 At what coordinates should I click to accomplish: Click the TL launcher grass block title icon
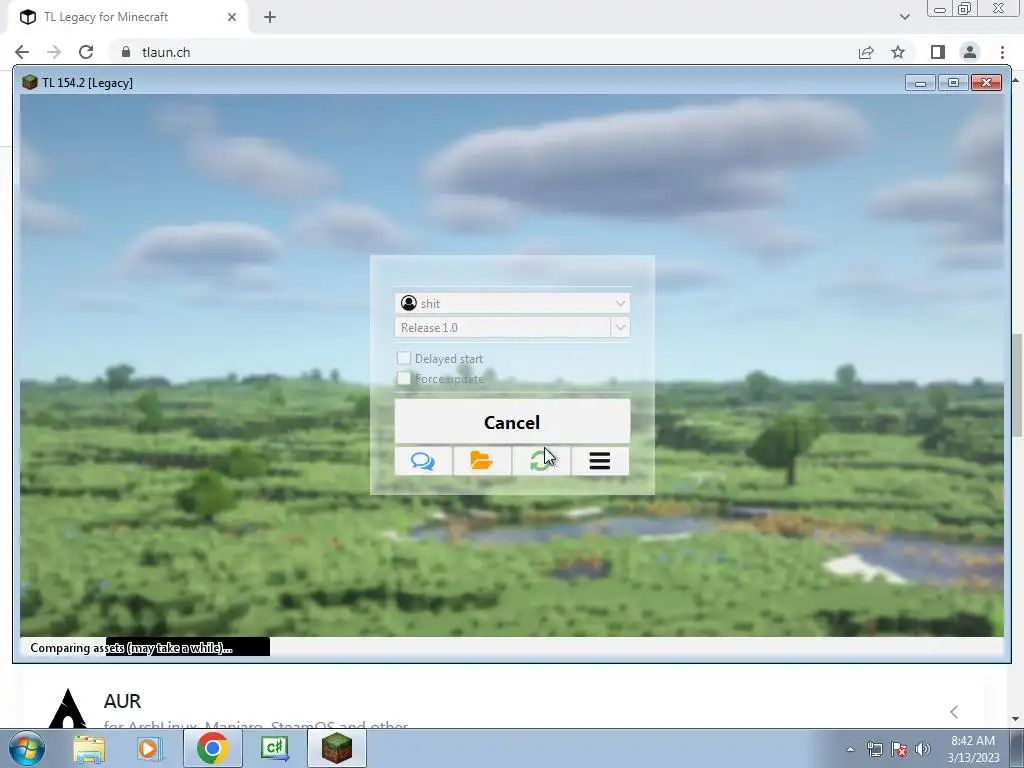coord(29,82)
